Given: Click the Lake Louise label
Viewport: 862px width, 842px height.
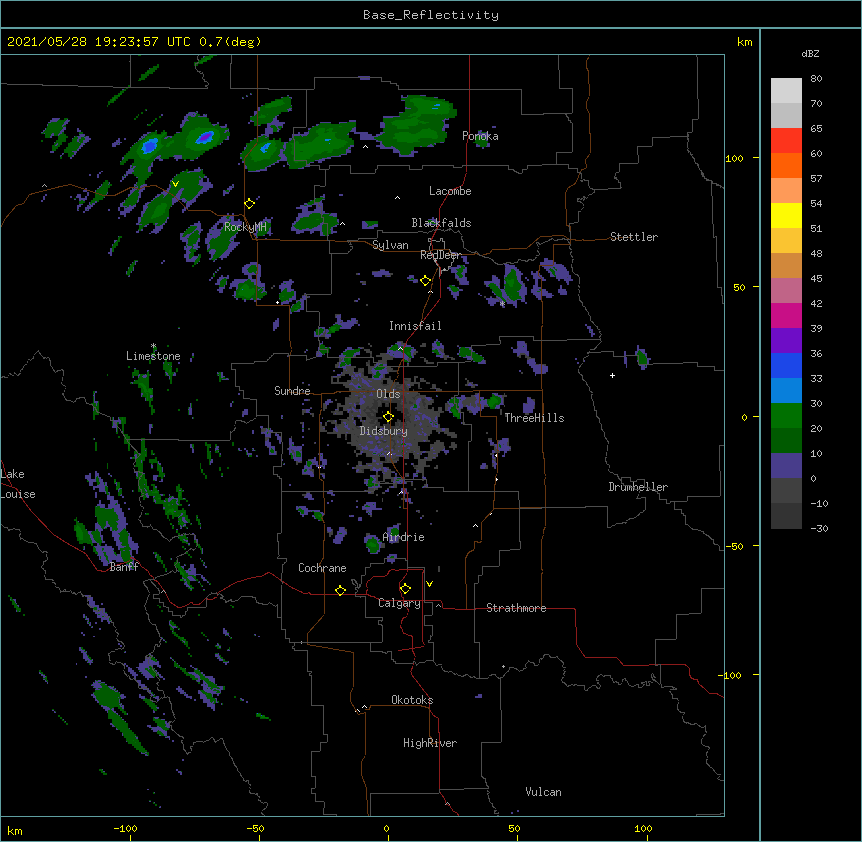Looking at the screenshot, I should coord(18,484).
